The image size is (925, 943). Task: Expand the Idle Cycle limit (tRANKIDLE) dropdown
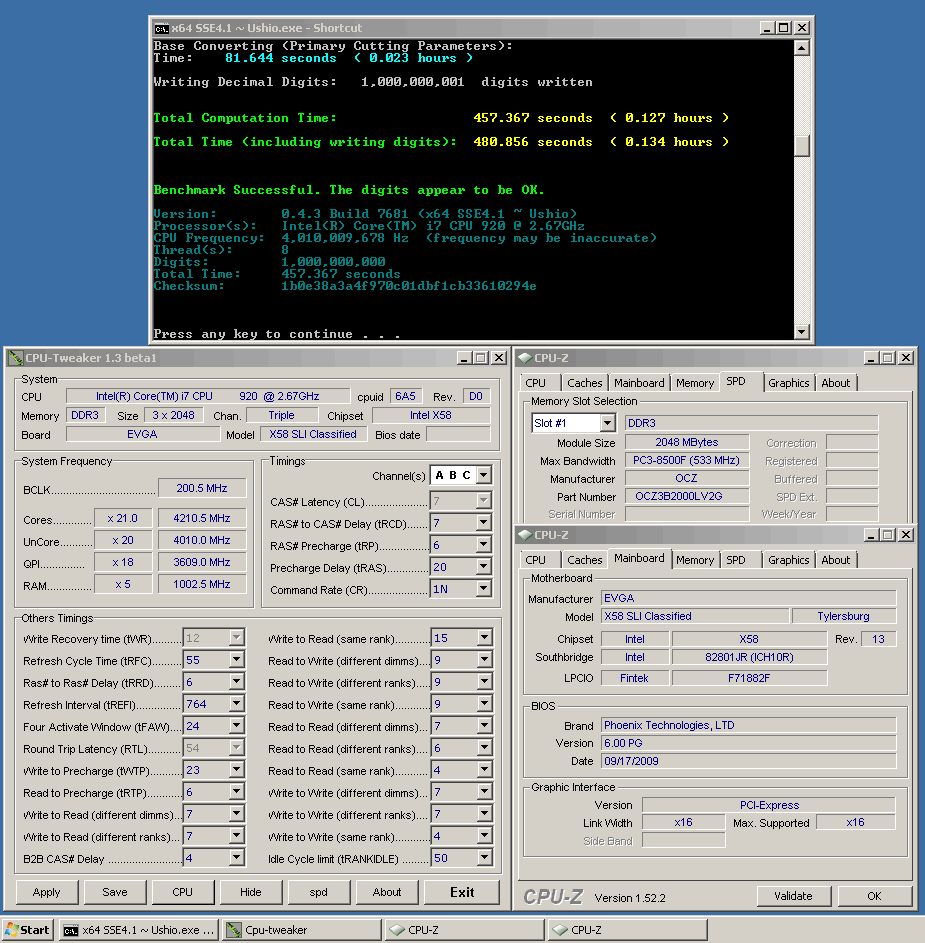tap(484, 859)
